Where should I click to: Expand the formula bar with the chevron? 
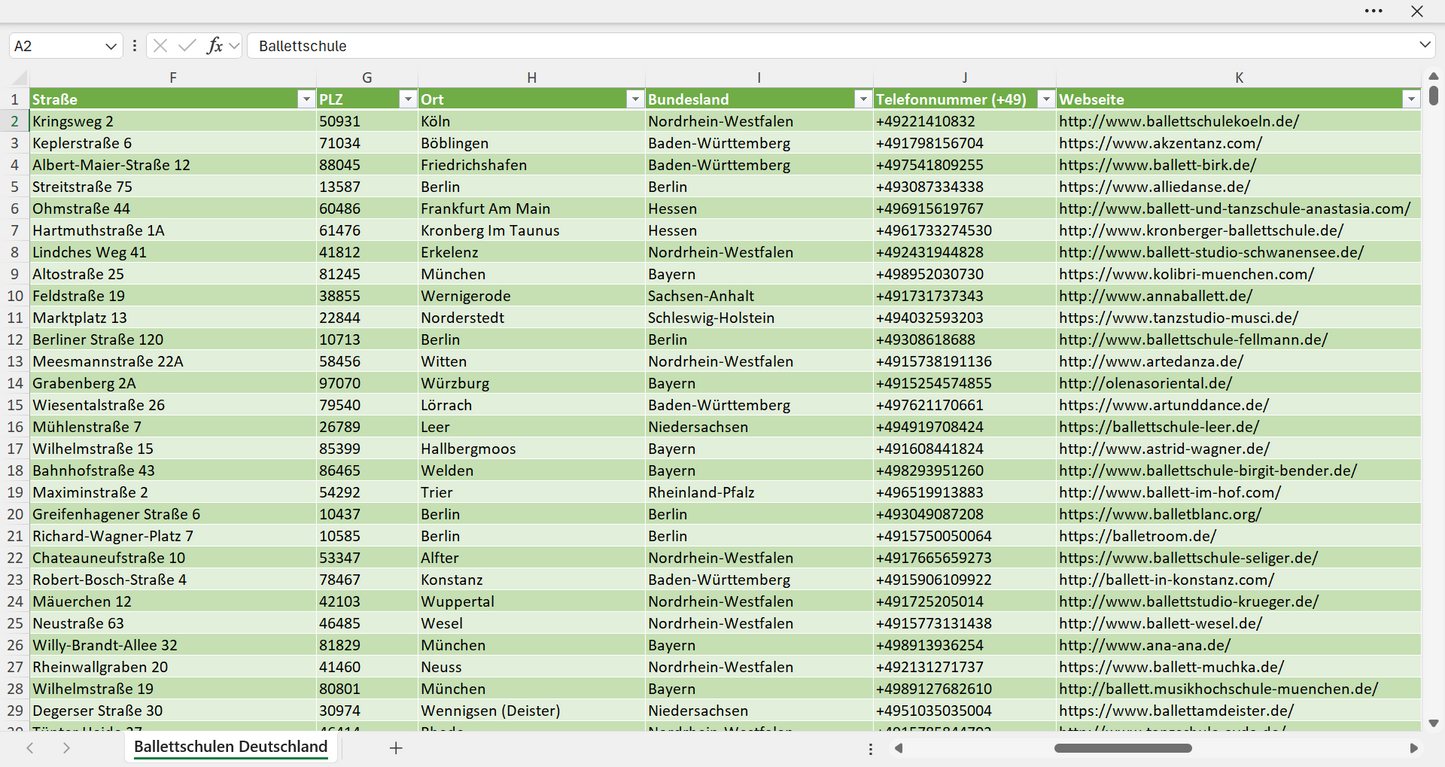[x=1425, y=46]
